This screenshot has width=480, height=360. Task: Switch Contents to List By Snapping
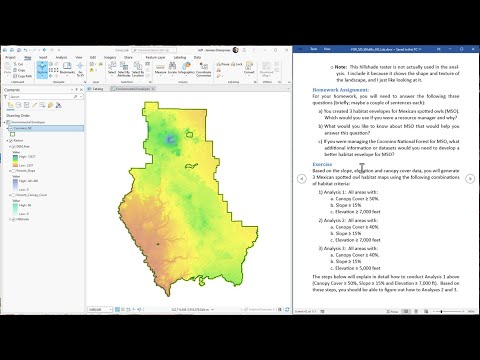pyautogui.click(x=42, y=105)
